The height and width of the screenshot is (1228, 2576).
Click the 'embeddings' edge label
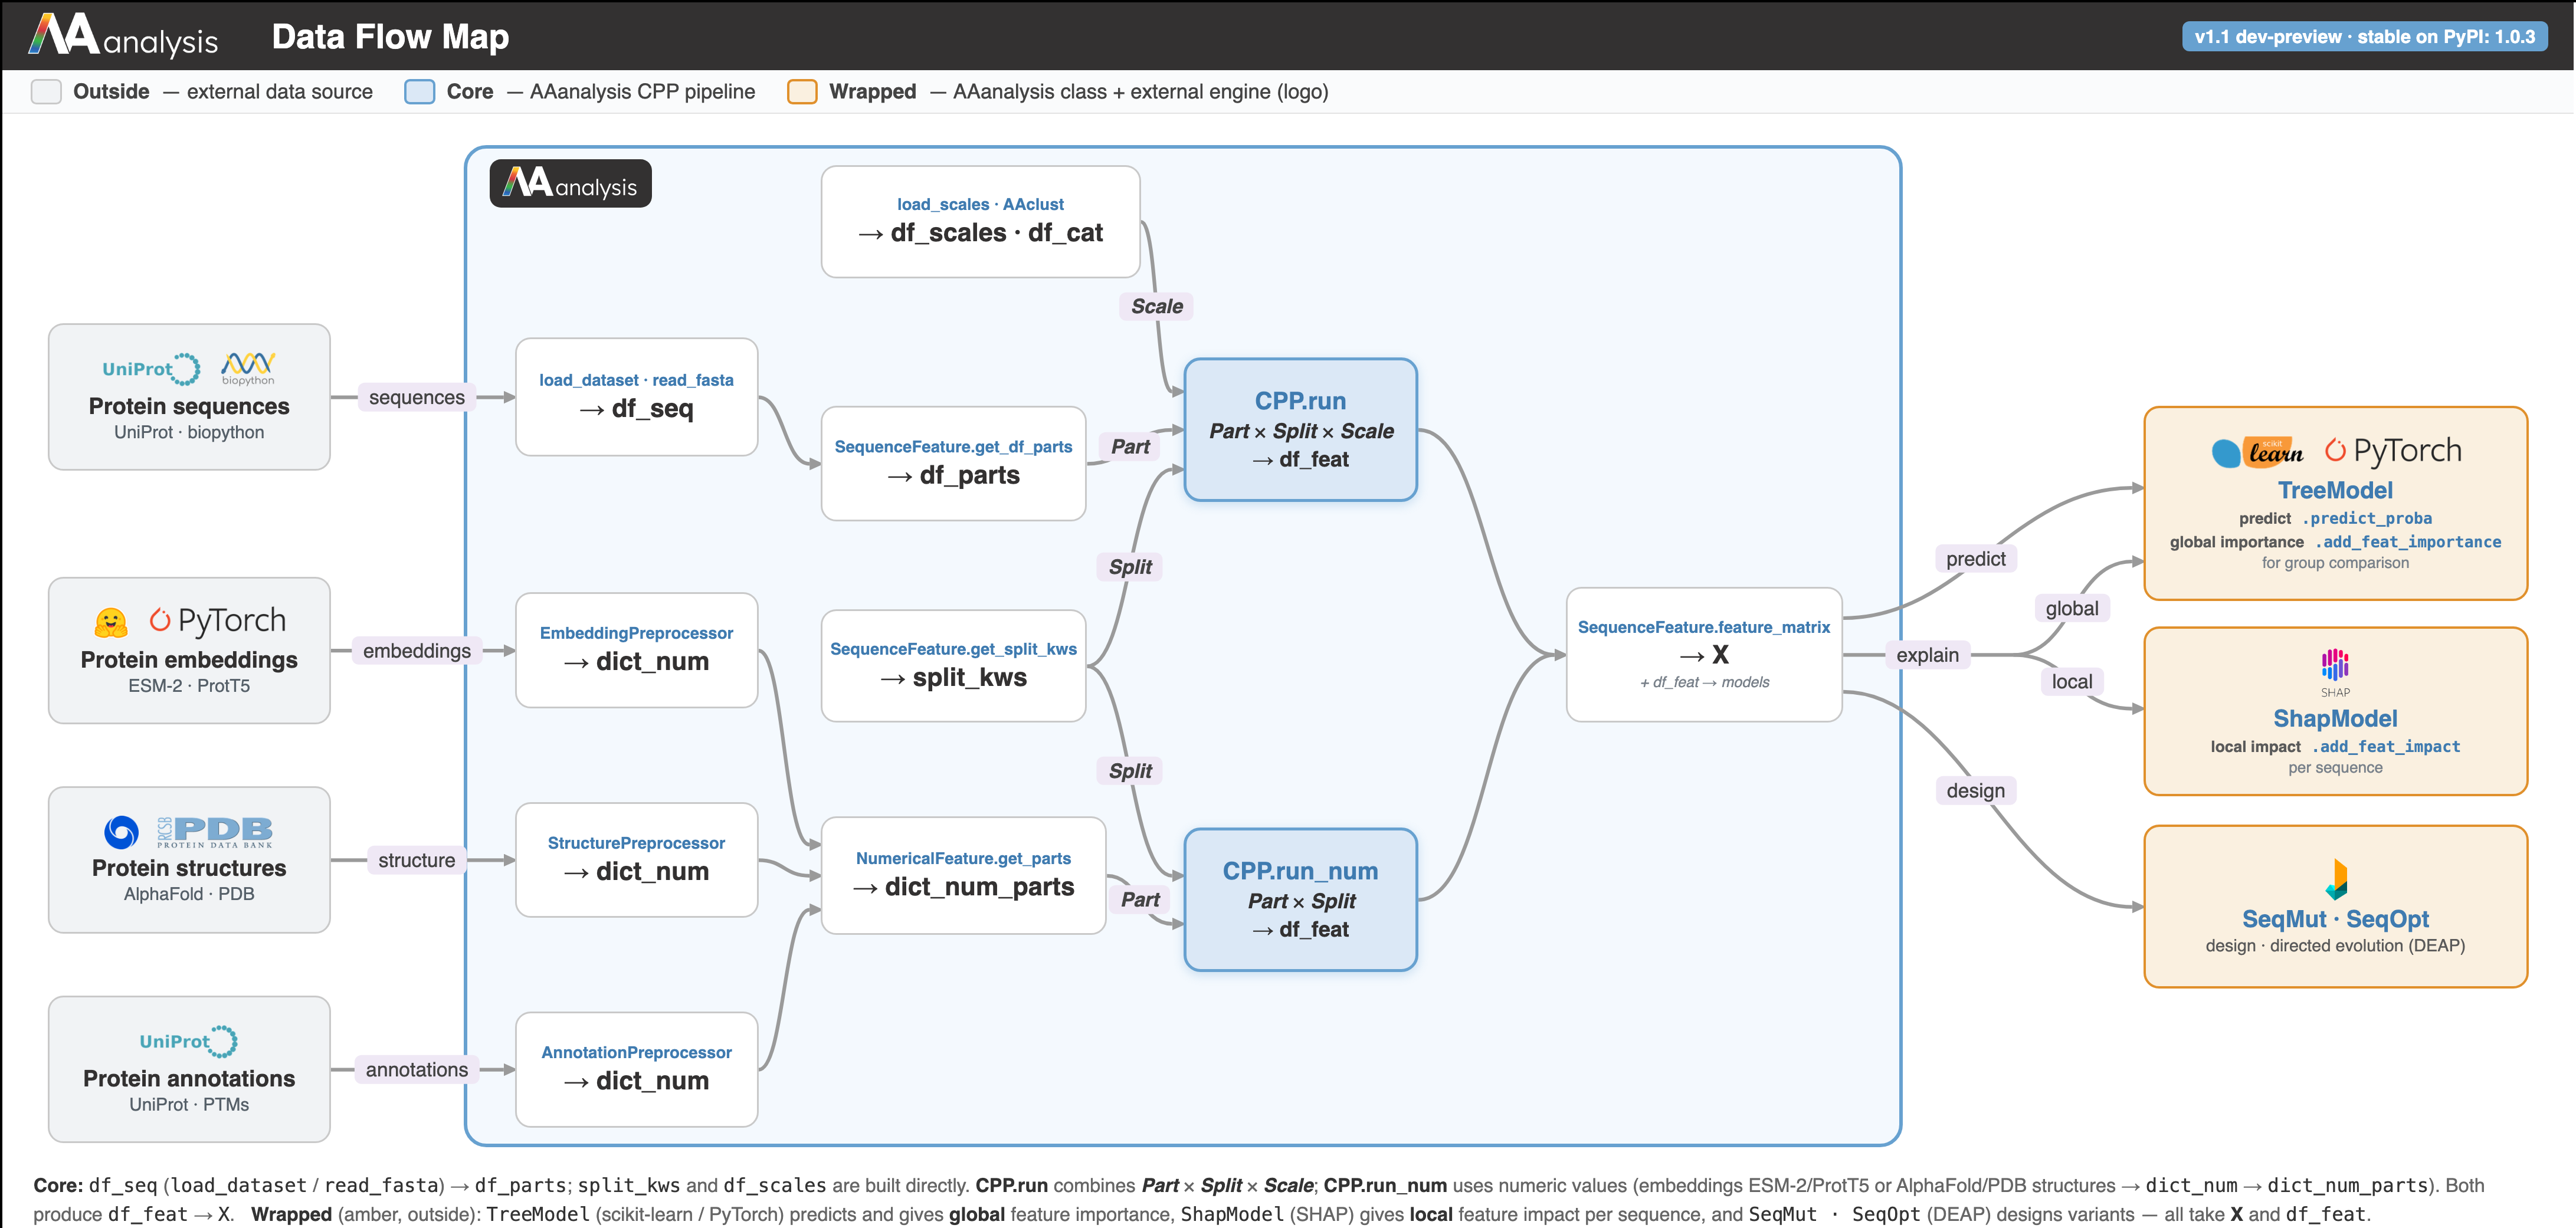click(x=417, y=651)
